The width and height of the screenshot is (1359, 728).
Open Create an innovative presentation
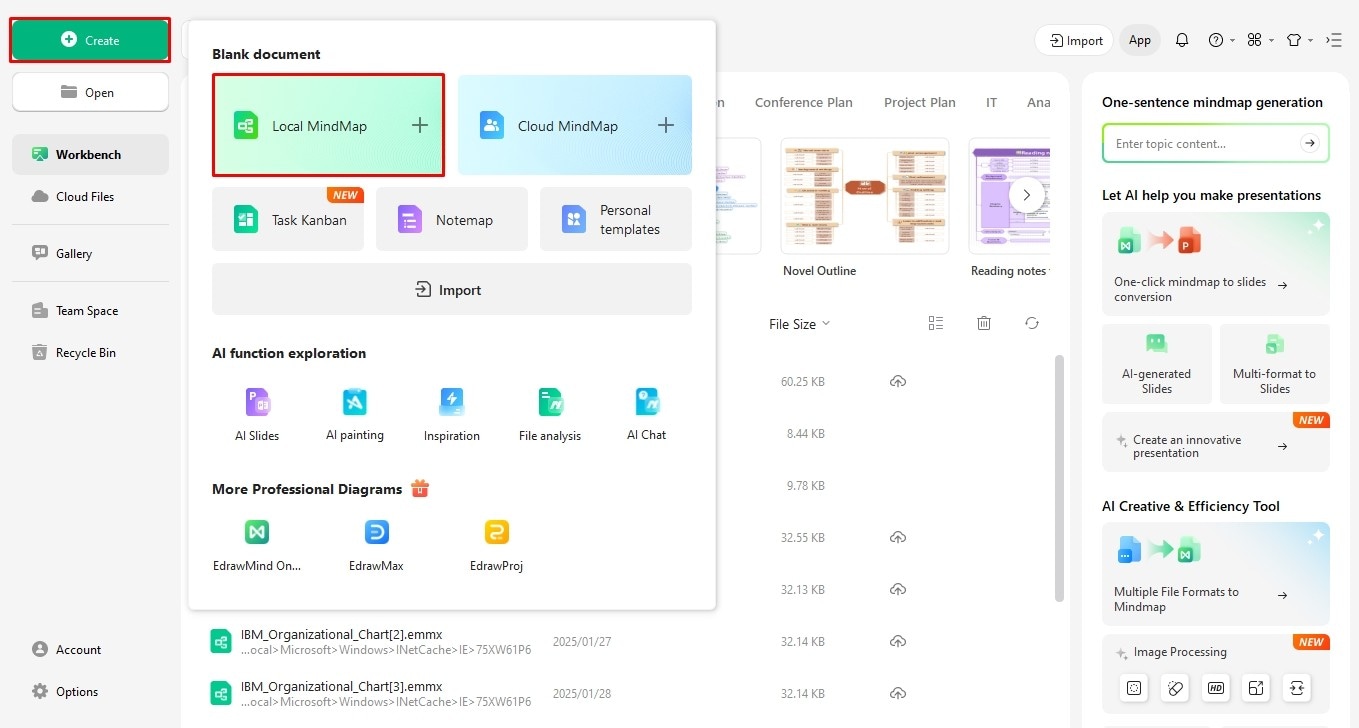pyautogui.click(x=1216, y=443)
